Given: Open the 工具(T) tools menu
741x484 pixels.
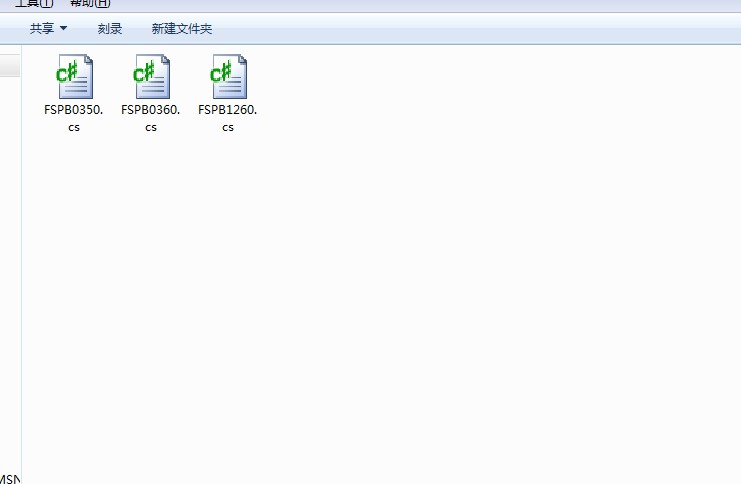Looking at the screenshot, I should pos(34,3).
